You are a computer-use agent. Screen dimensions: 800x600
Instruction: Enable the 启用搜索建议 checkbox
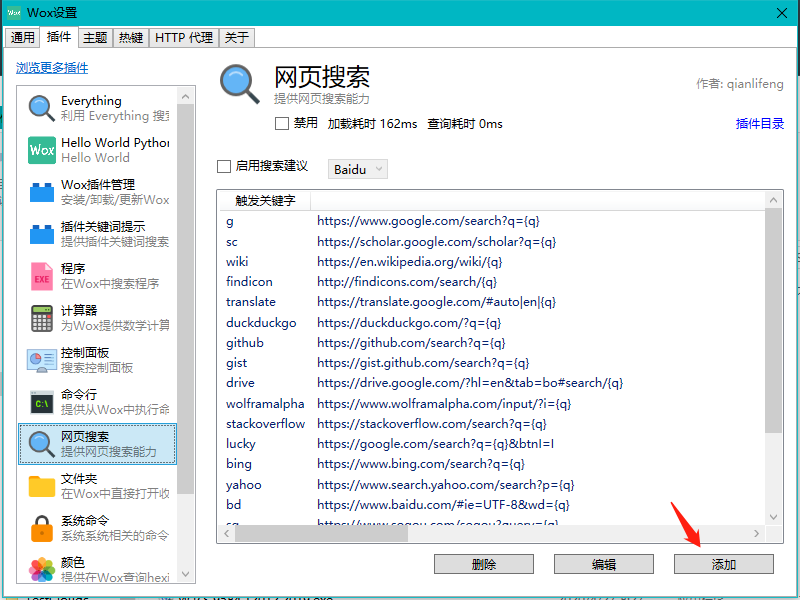click(224, 166)
